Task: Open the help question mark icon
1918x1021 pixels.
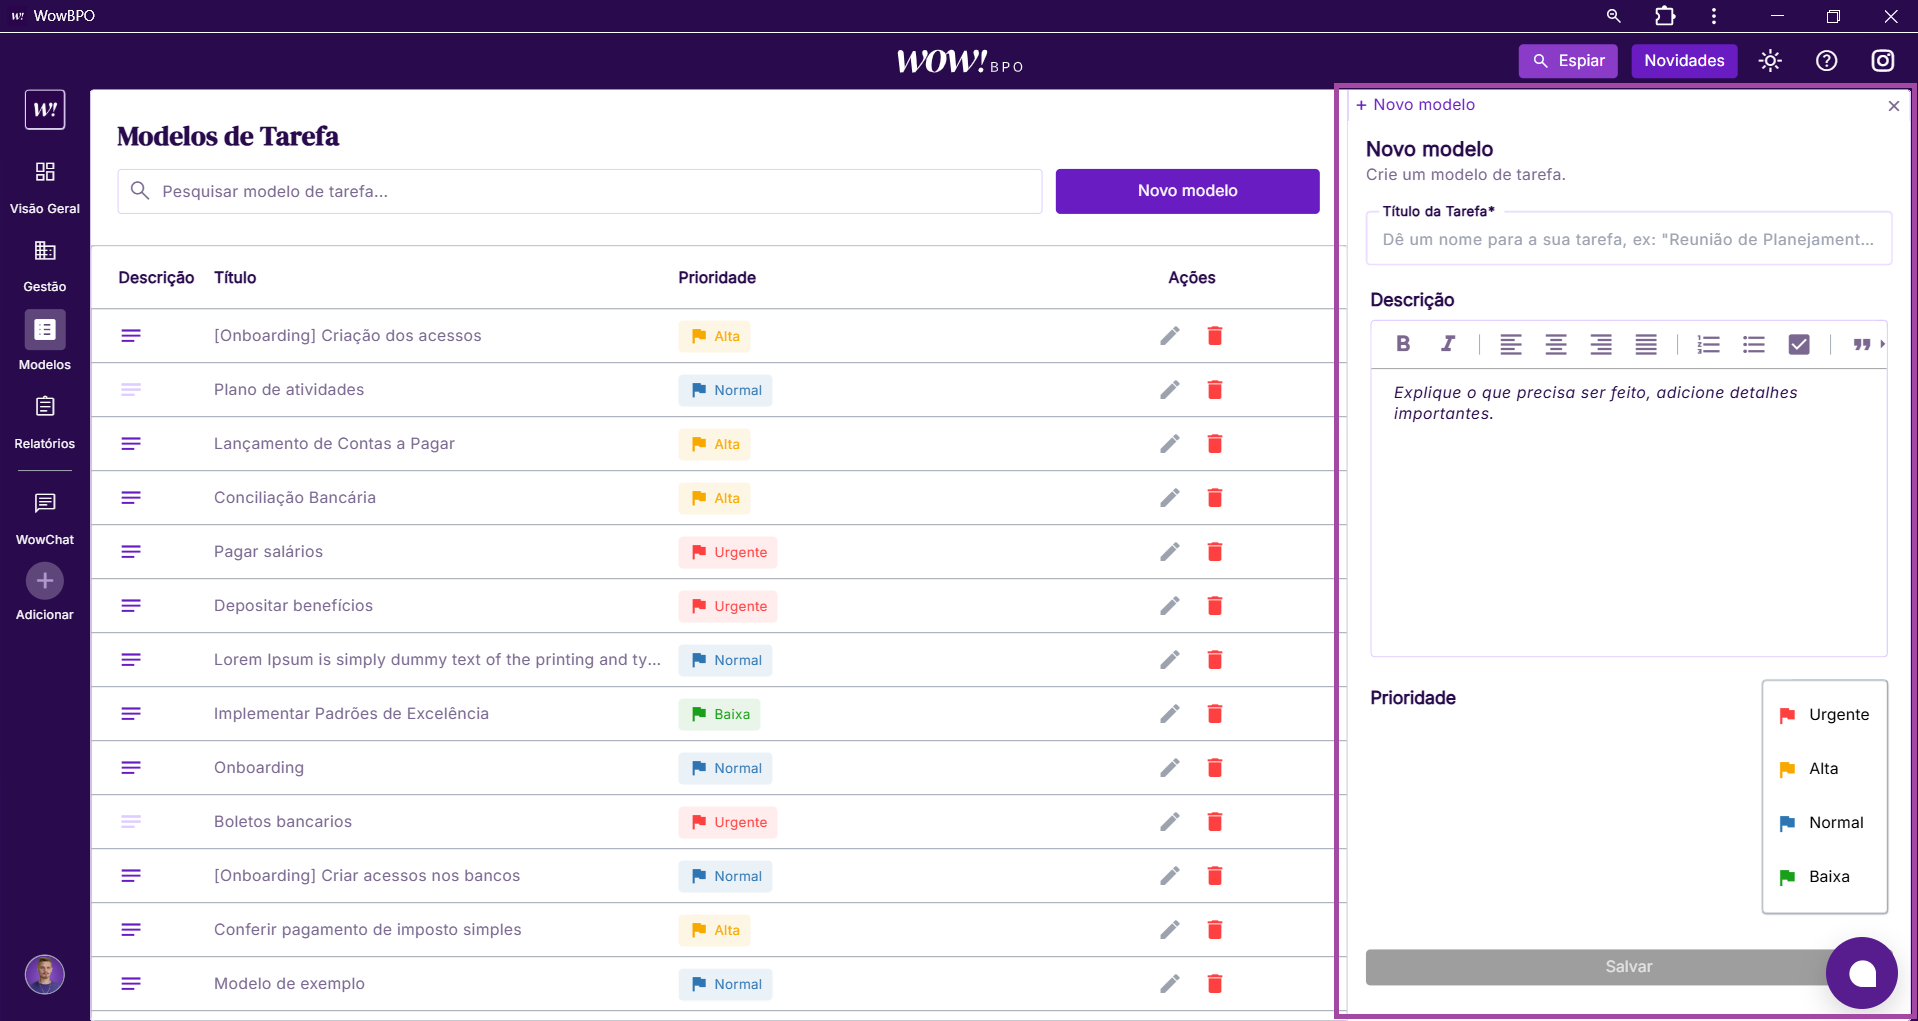Action: point(1826,61)
